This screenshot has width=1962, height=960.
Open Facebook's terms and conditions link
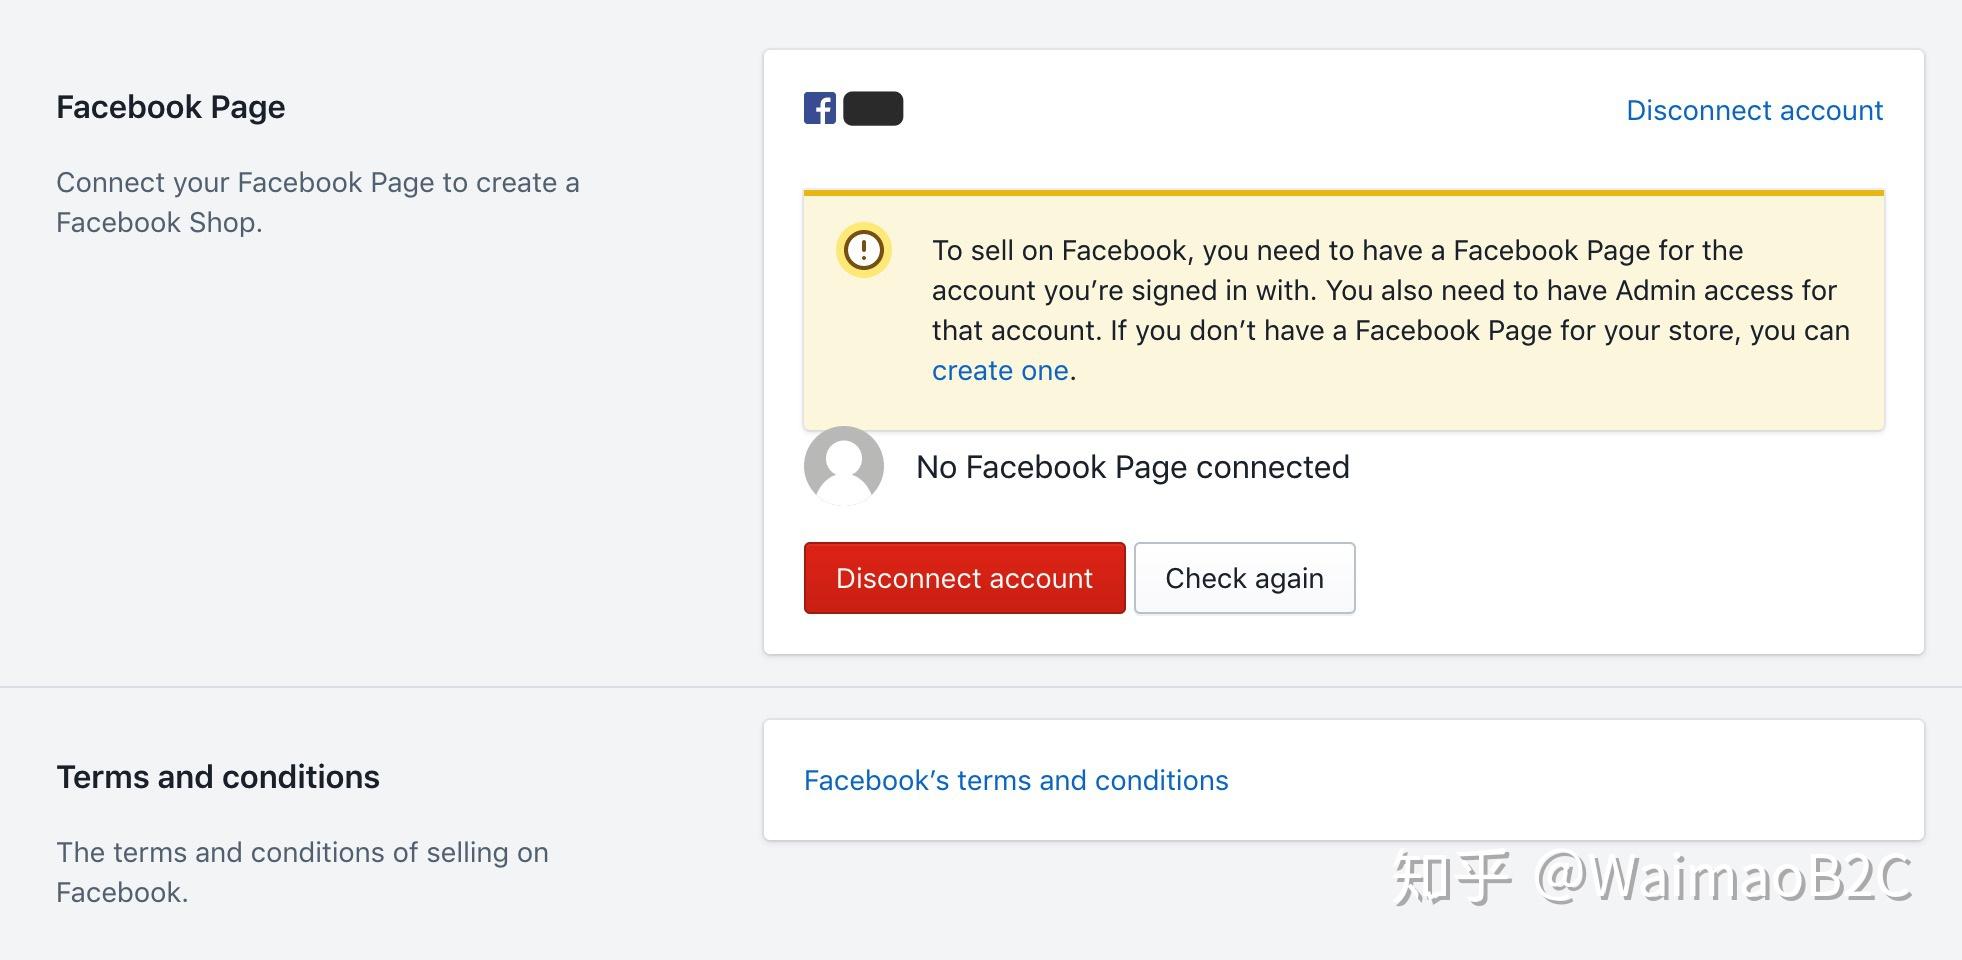coord(1016,780)
